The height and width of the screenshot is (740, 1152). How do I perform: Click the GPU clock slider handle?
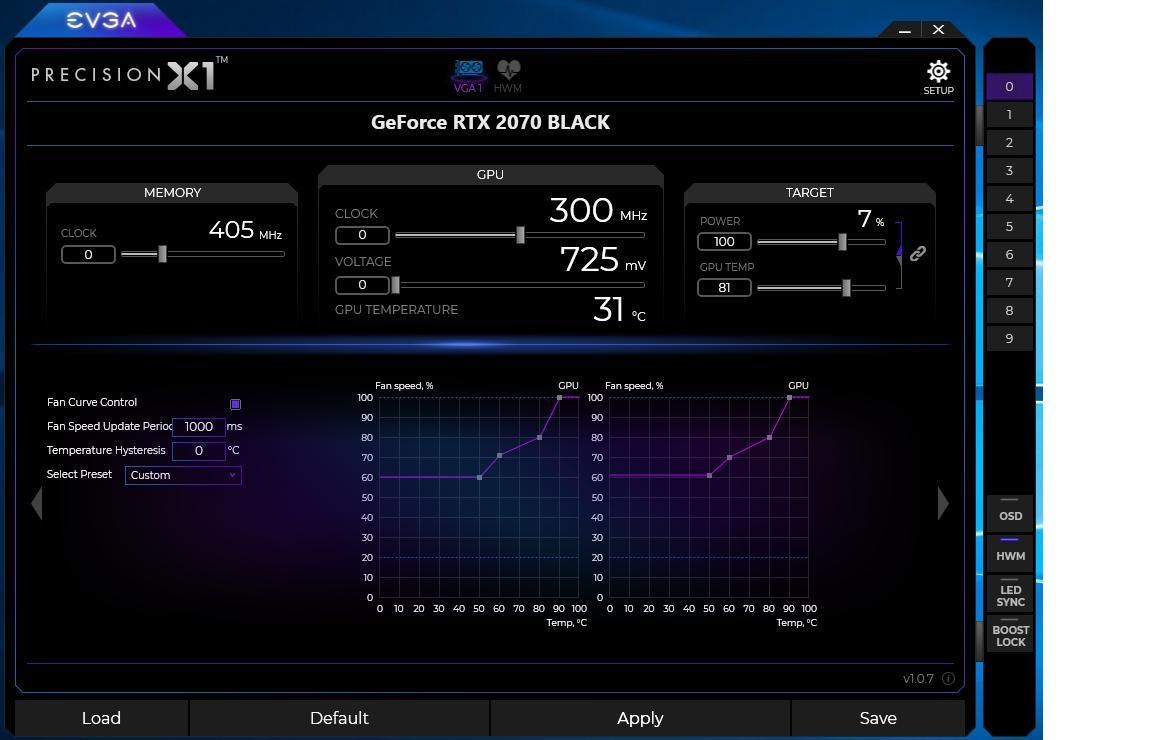coord(520,235)
